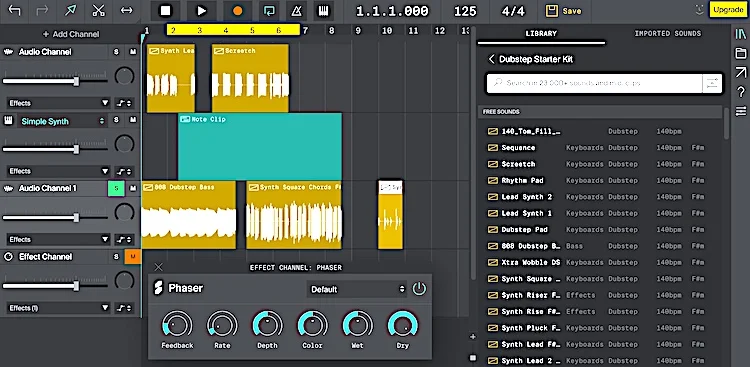Open Effects dropdown on Simple Synth

(x=59, y=171)
